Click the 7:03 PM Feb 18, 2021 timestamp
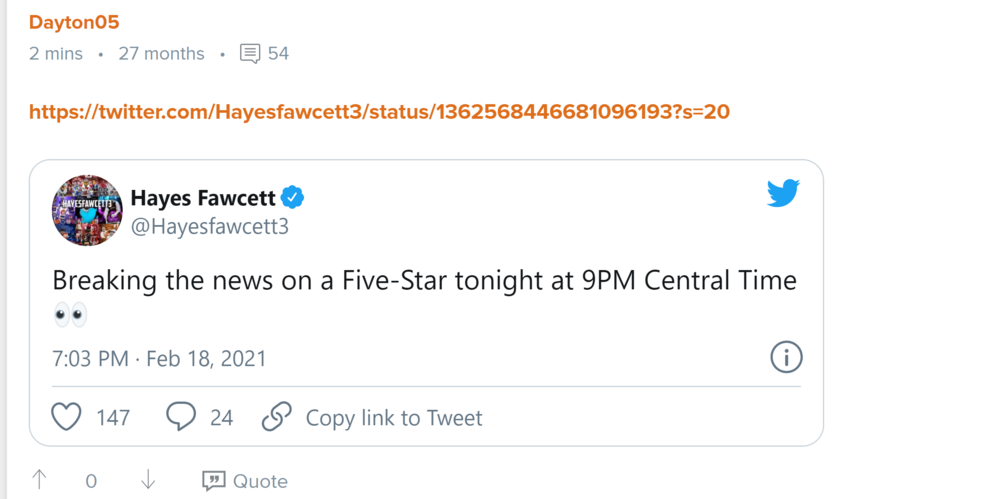 159,357
